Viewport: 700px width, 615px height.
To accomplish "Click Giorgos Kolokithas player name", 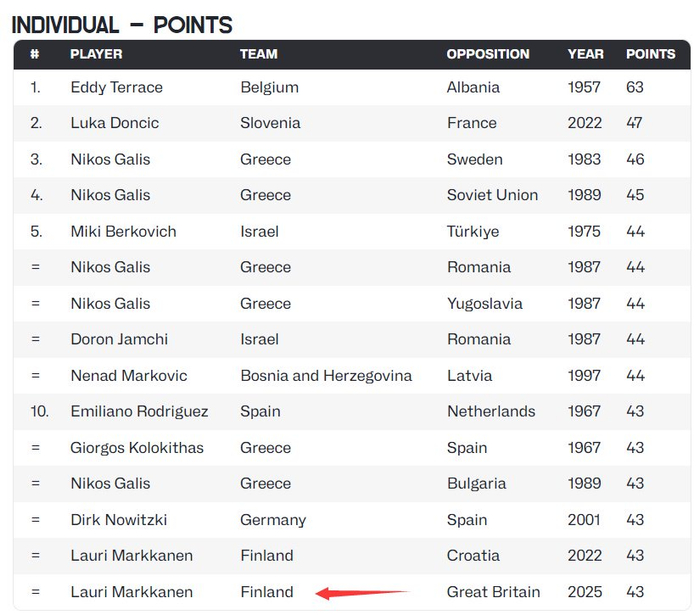I will 137,447.
